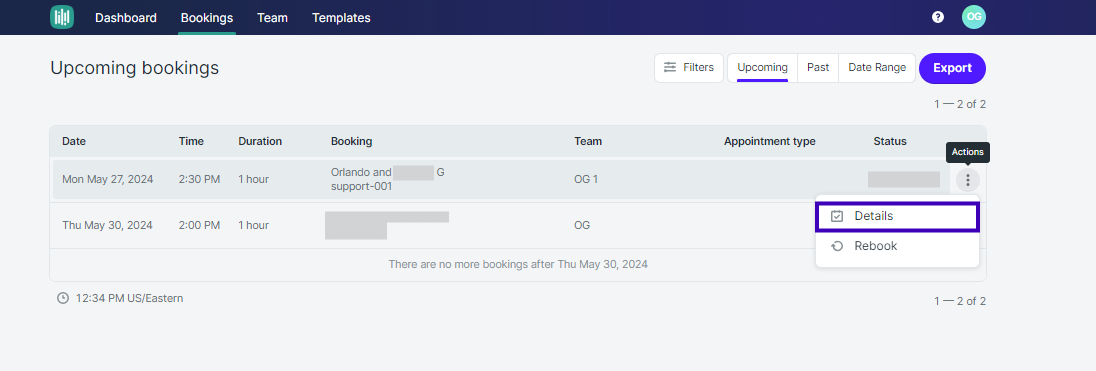Select the Upcoming bookings view
1096x371 pixels.
pyautogui.click(x=763, y=68)
